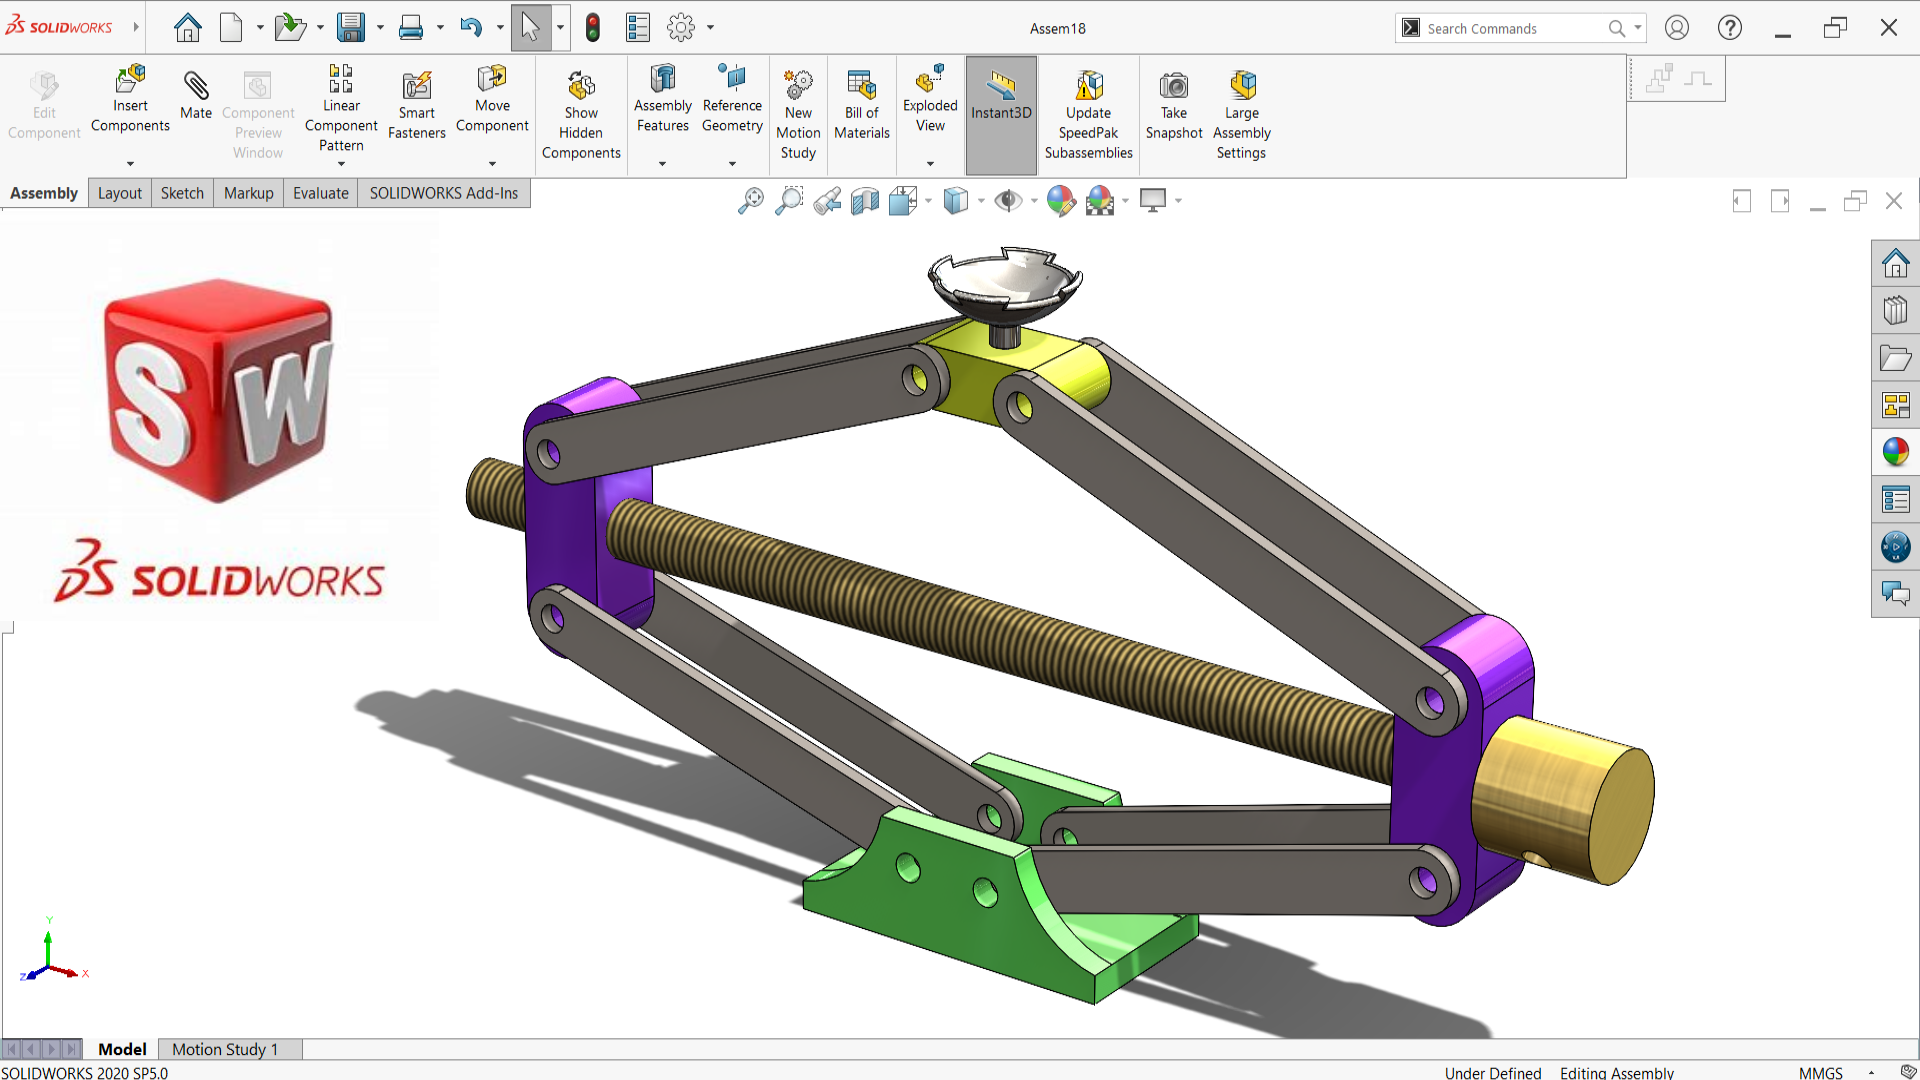Expand Exploded View dropdown arrow
Viewport: 1920px width, 1080px height.
point(930,163)
